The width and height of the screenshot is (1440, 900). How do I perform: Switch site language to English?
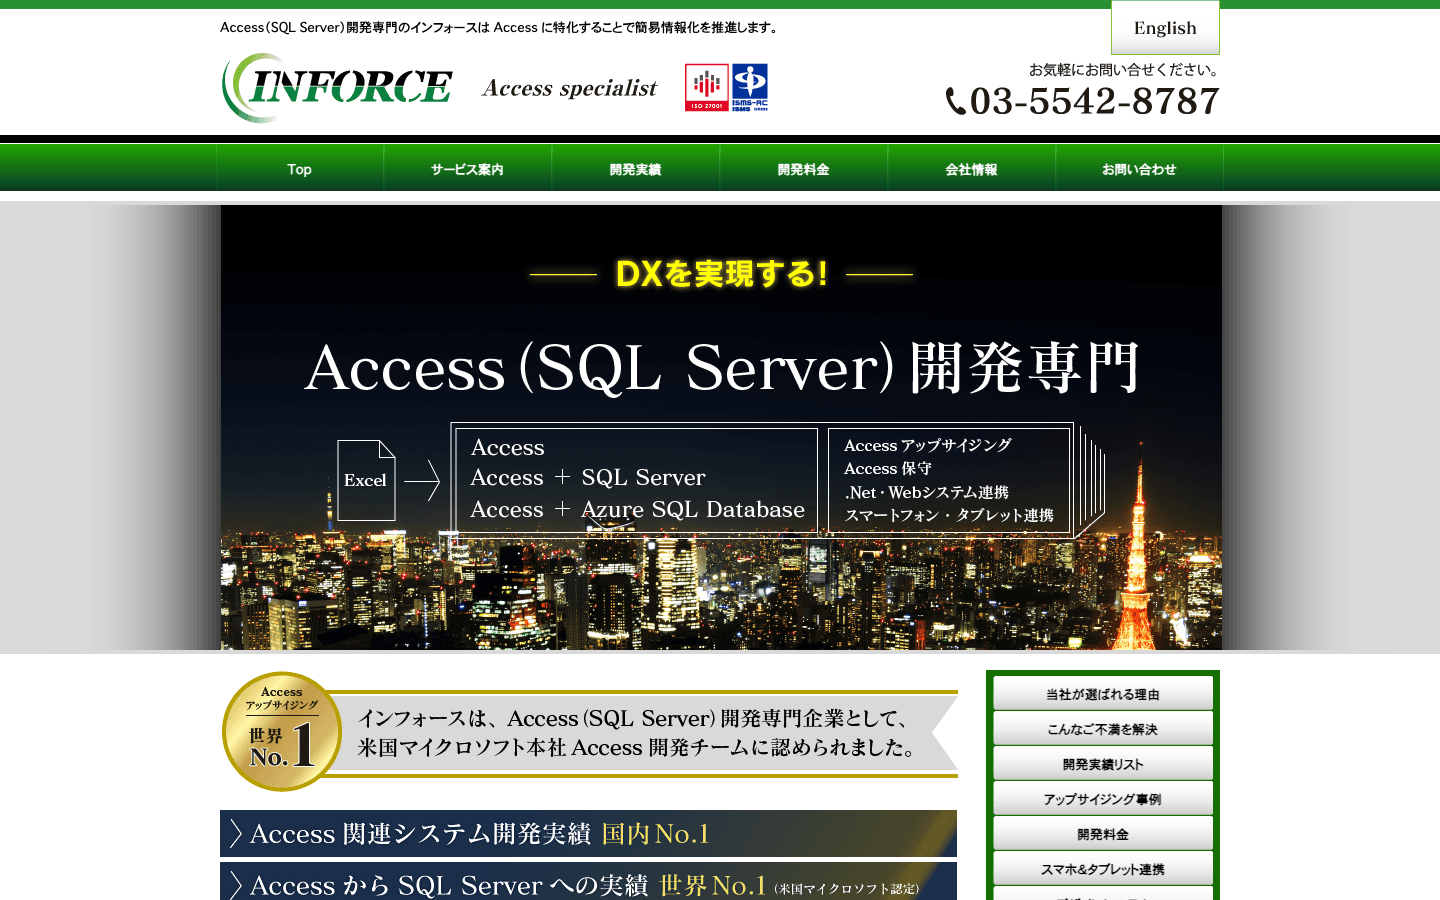coord(1165,28)
